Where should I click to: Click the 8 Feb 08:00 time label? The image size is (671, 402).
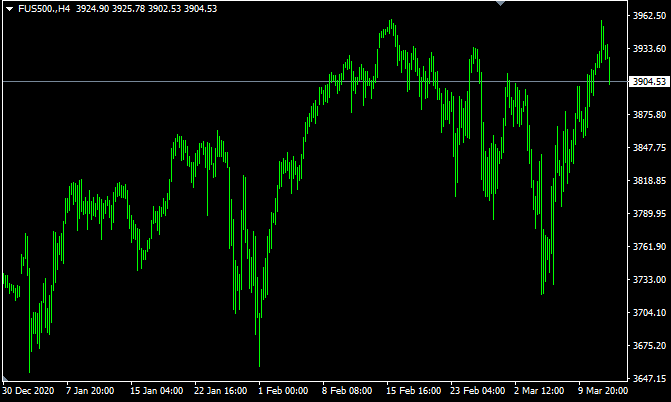pos(347,390)
